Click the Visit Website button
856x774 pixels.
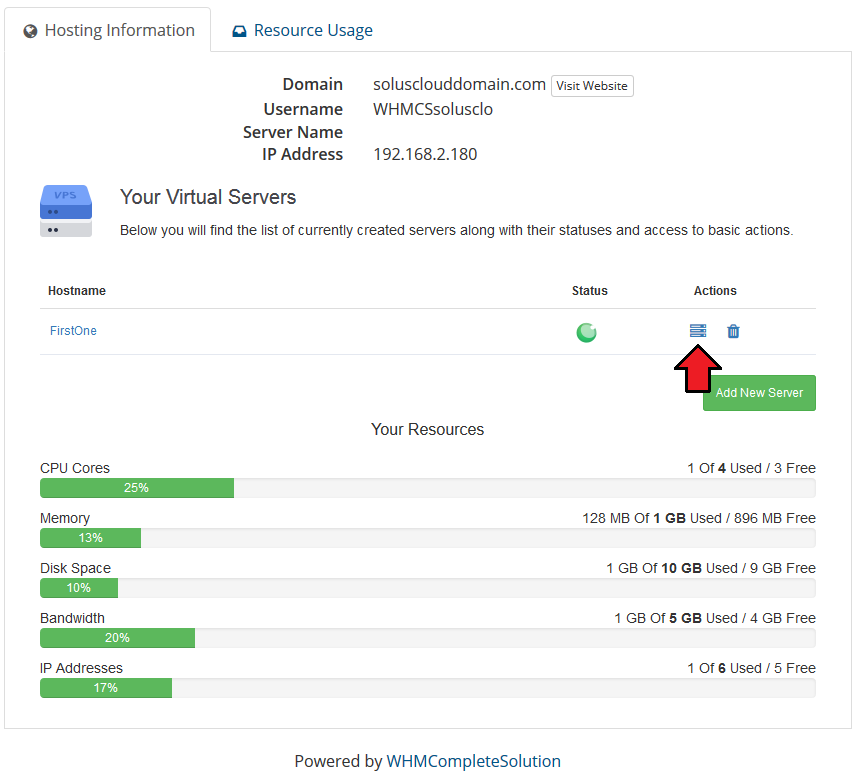pos(592,86)
